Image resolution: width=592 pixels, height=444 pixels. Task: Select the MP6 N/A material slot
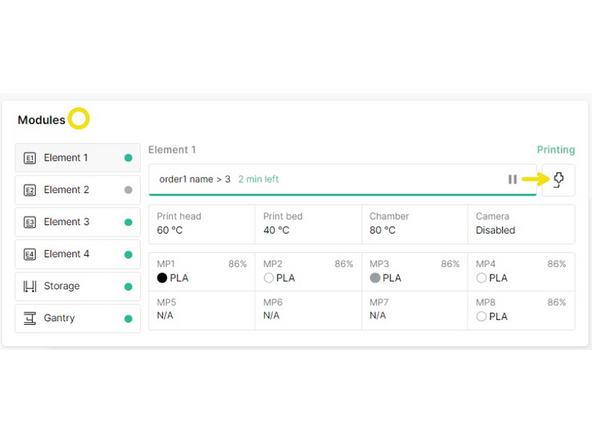[308, 310]
